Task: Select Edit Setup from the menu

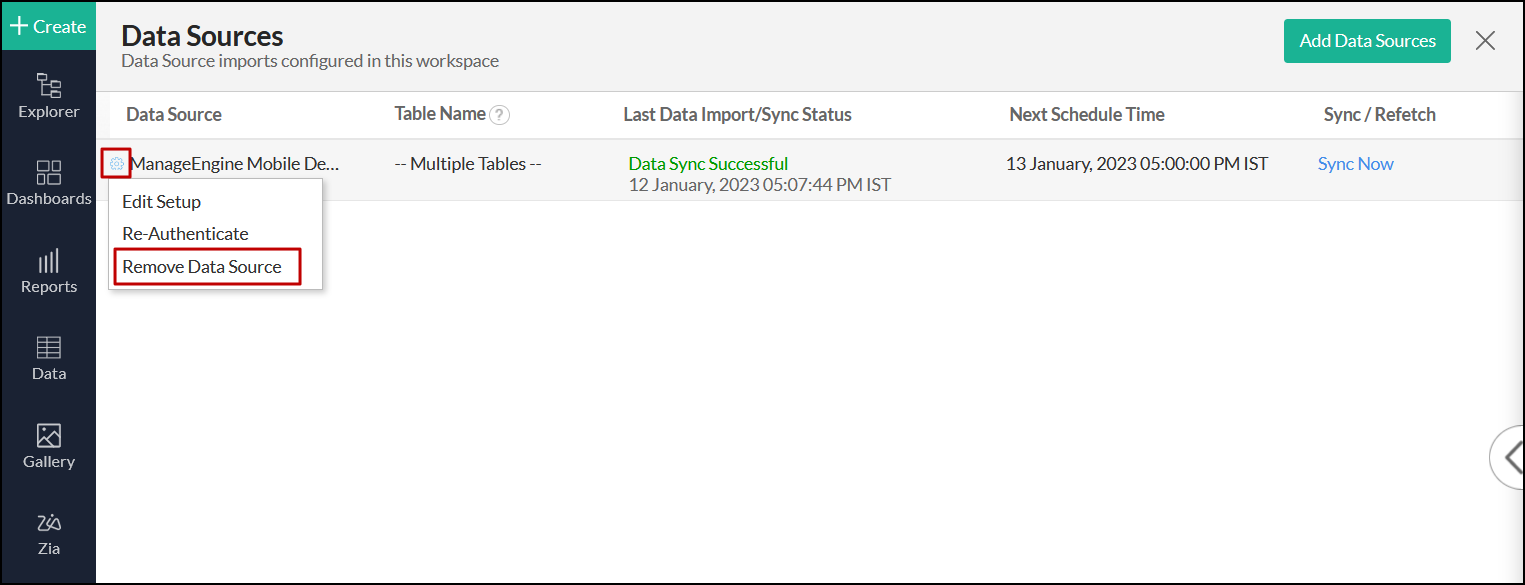Action: click(161, 202)
